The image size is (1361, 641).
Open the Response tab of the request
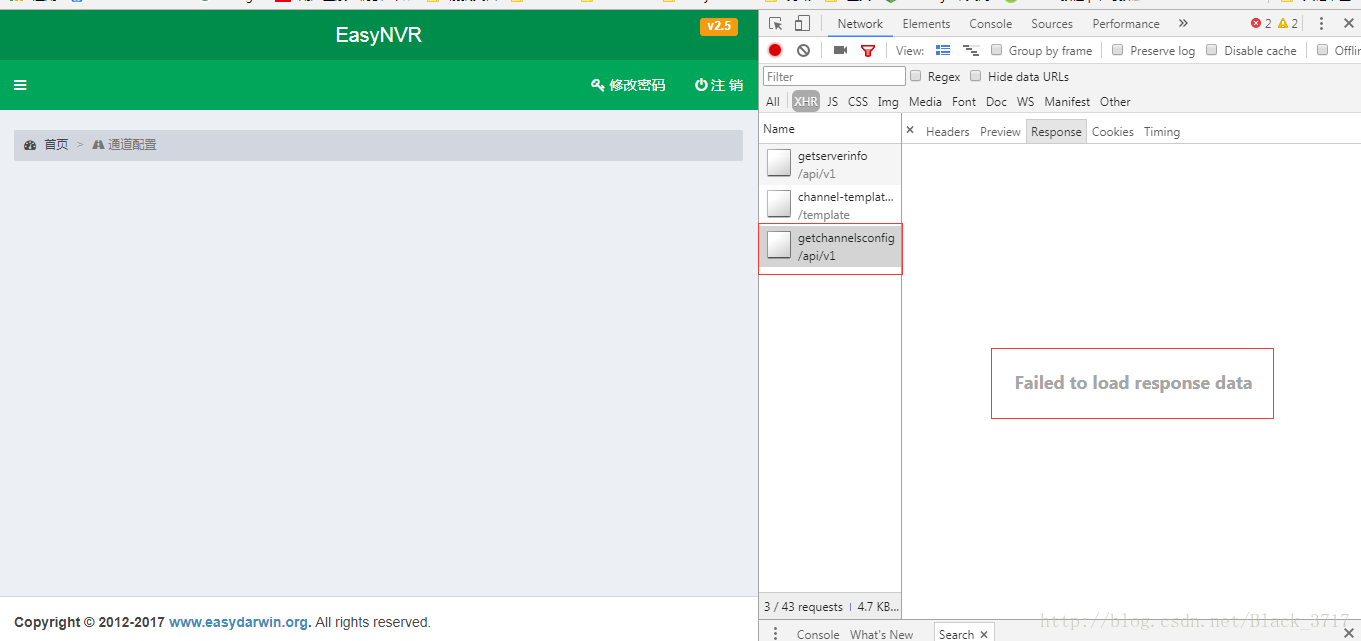[x=1056, y=132]
